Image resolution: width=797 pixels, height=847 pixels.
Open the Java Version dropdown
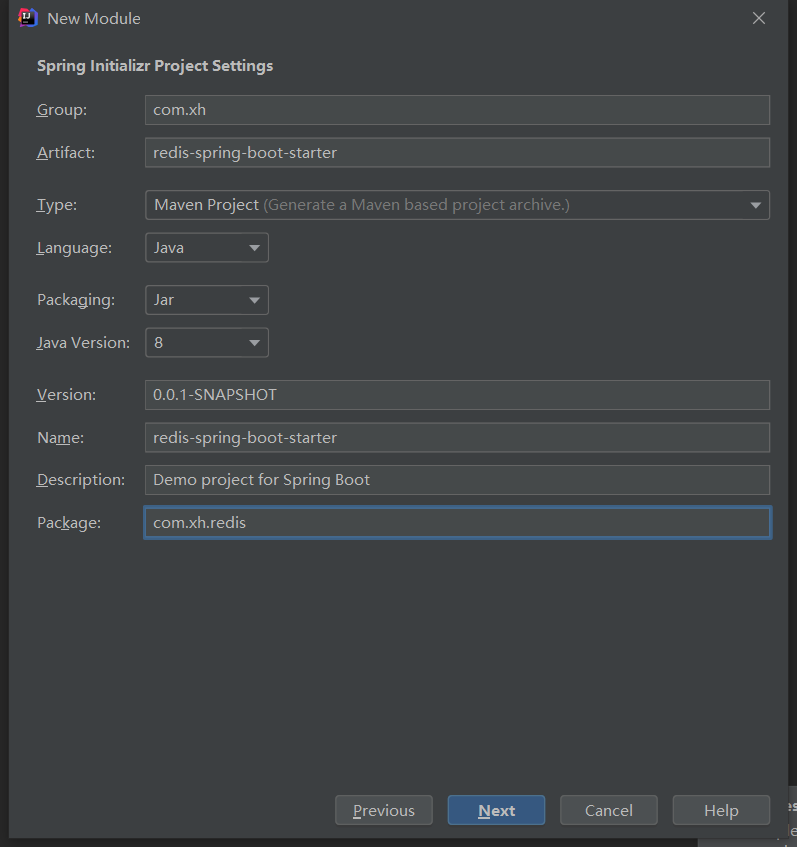(x=207, y=342)
